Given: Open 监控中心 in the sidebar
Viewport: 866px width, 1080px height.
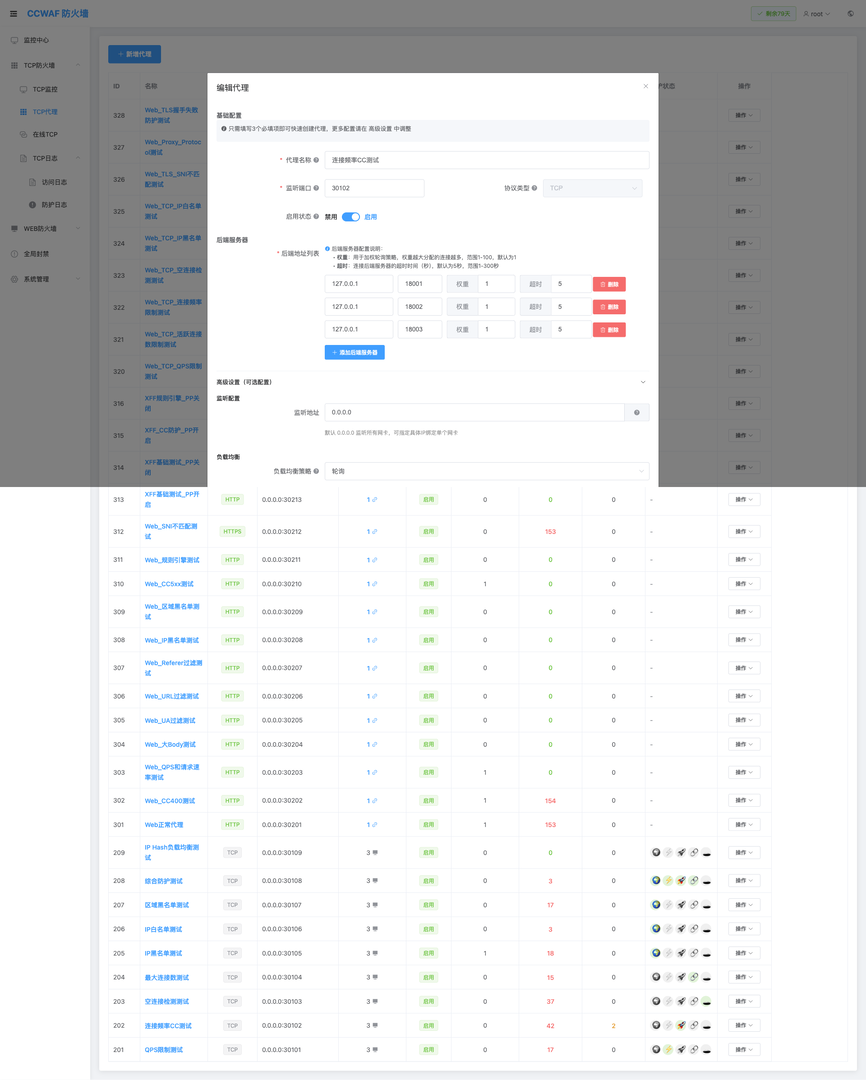Looking at the screenshot, I should (x=45, y=40).
